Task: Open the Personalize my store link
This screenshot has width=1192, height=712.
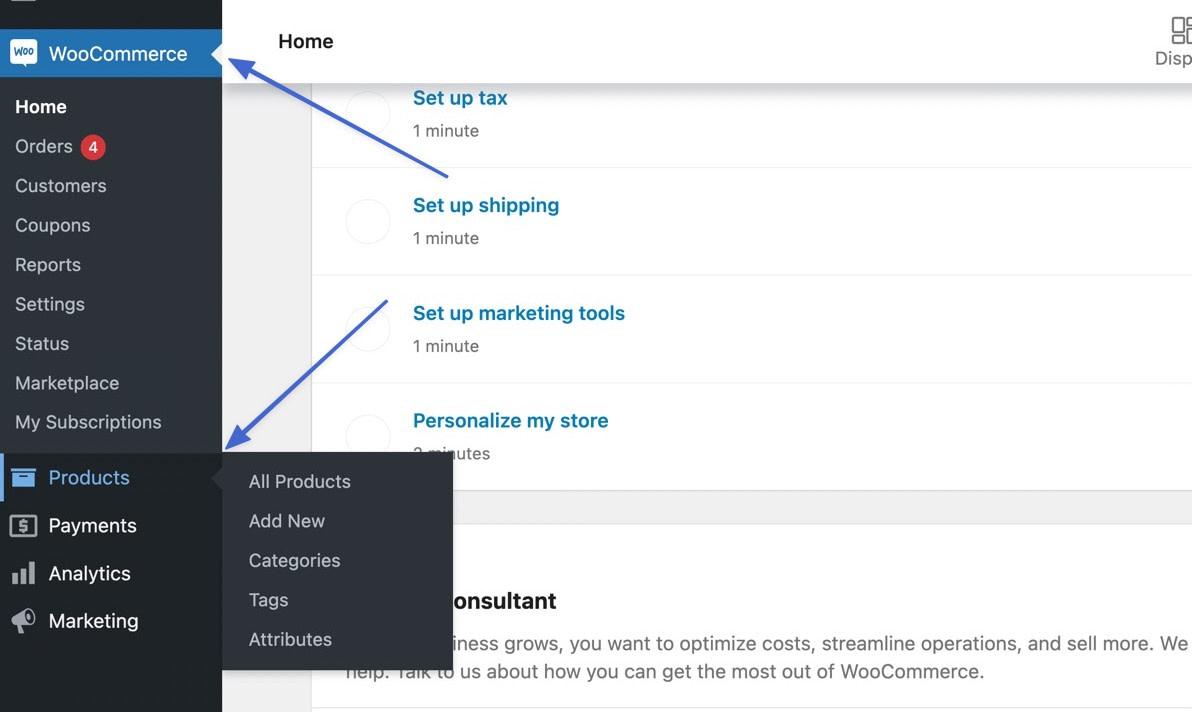Action: coord(510,421)
